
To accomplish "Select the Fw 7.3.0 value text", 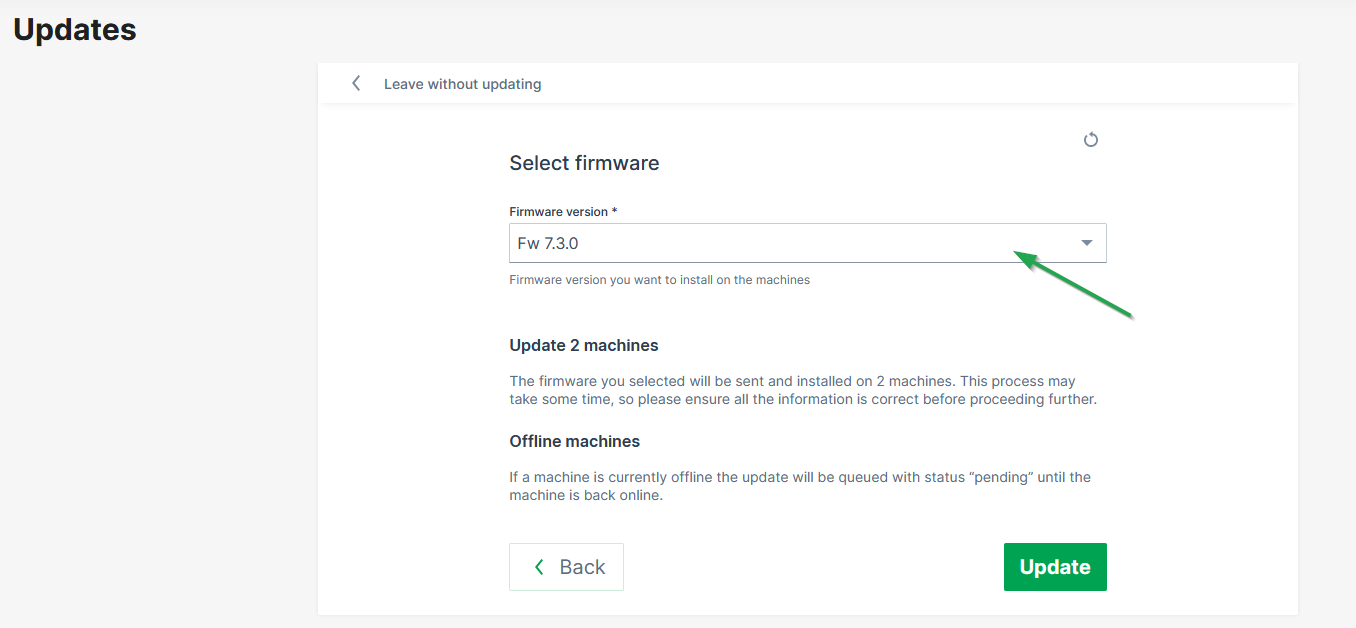I will [x=547, y=243].
